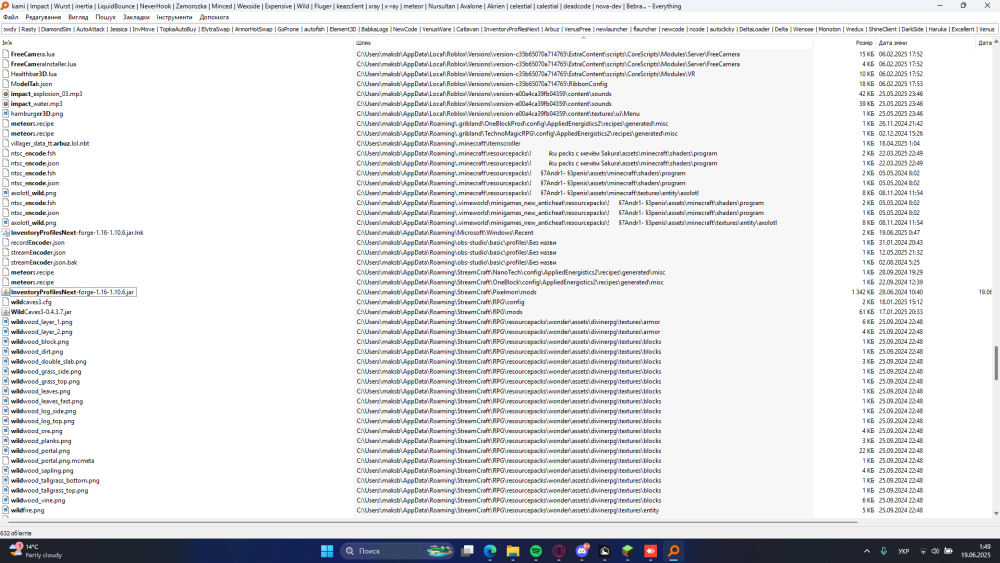Sort results by the Шлях column header
The image size is (1000, 563).
click(583, 43)
